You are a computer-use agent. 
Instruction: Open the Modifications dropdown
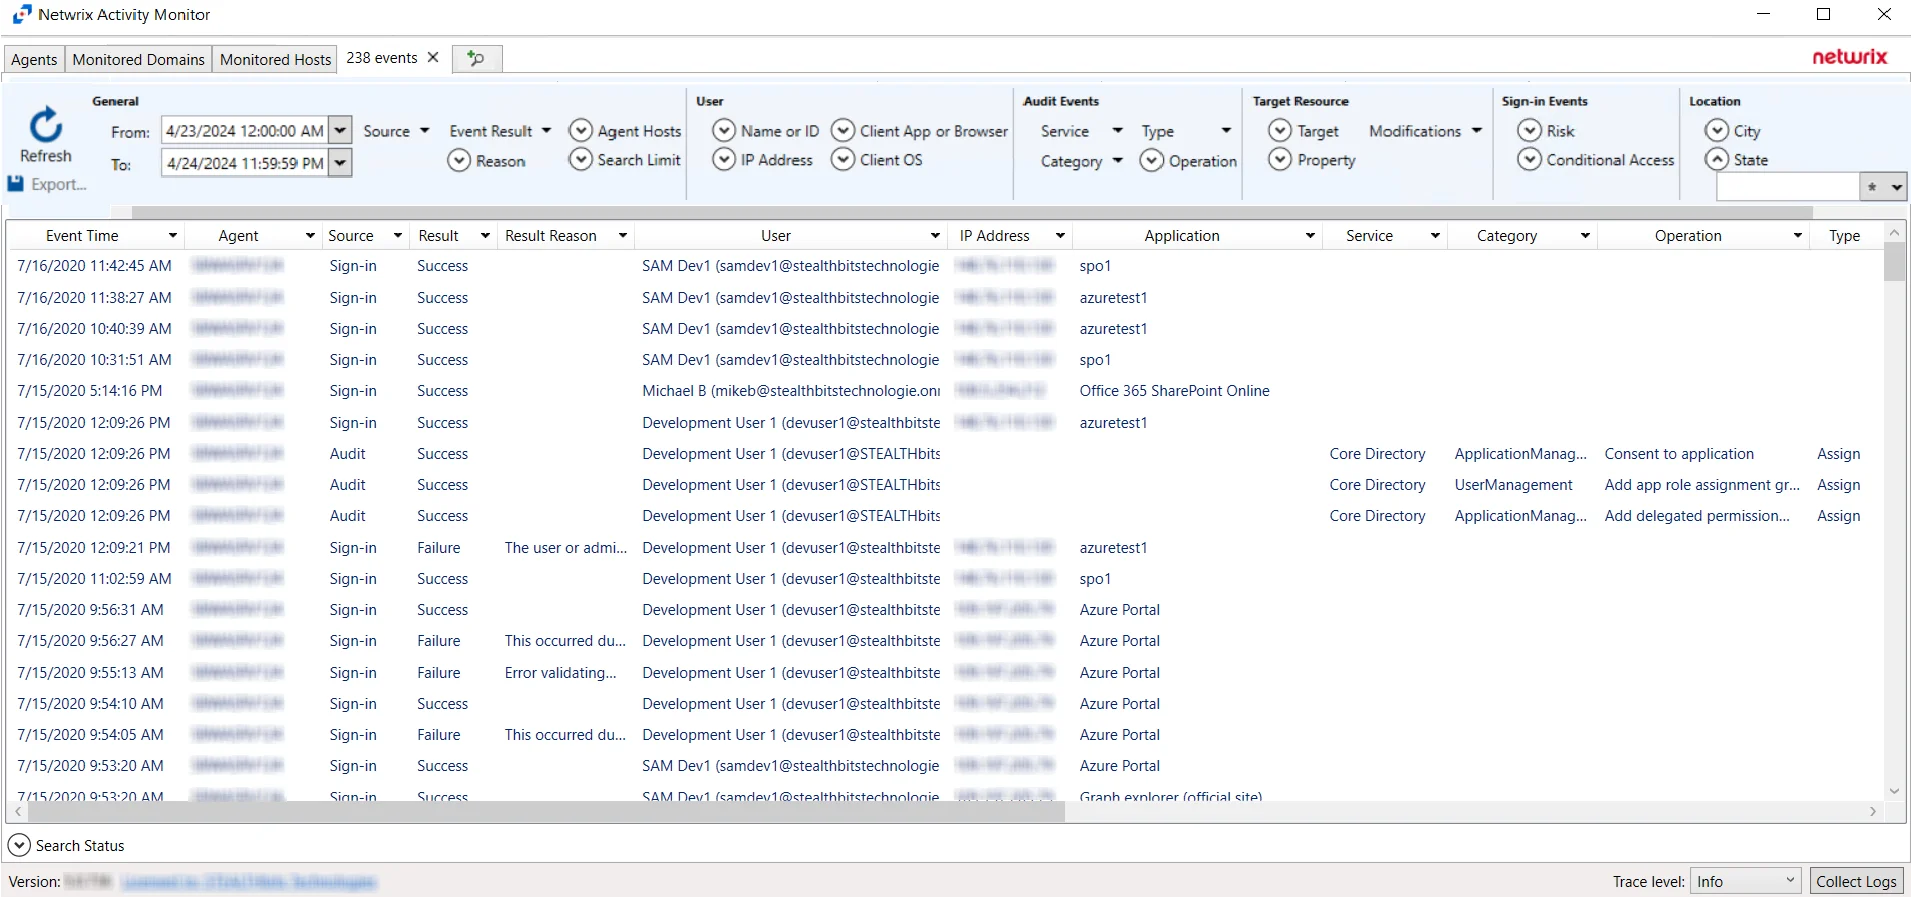click(1477, 131)
